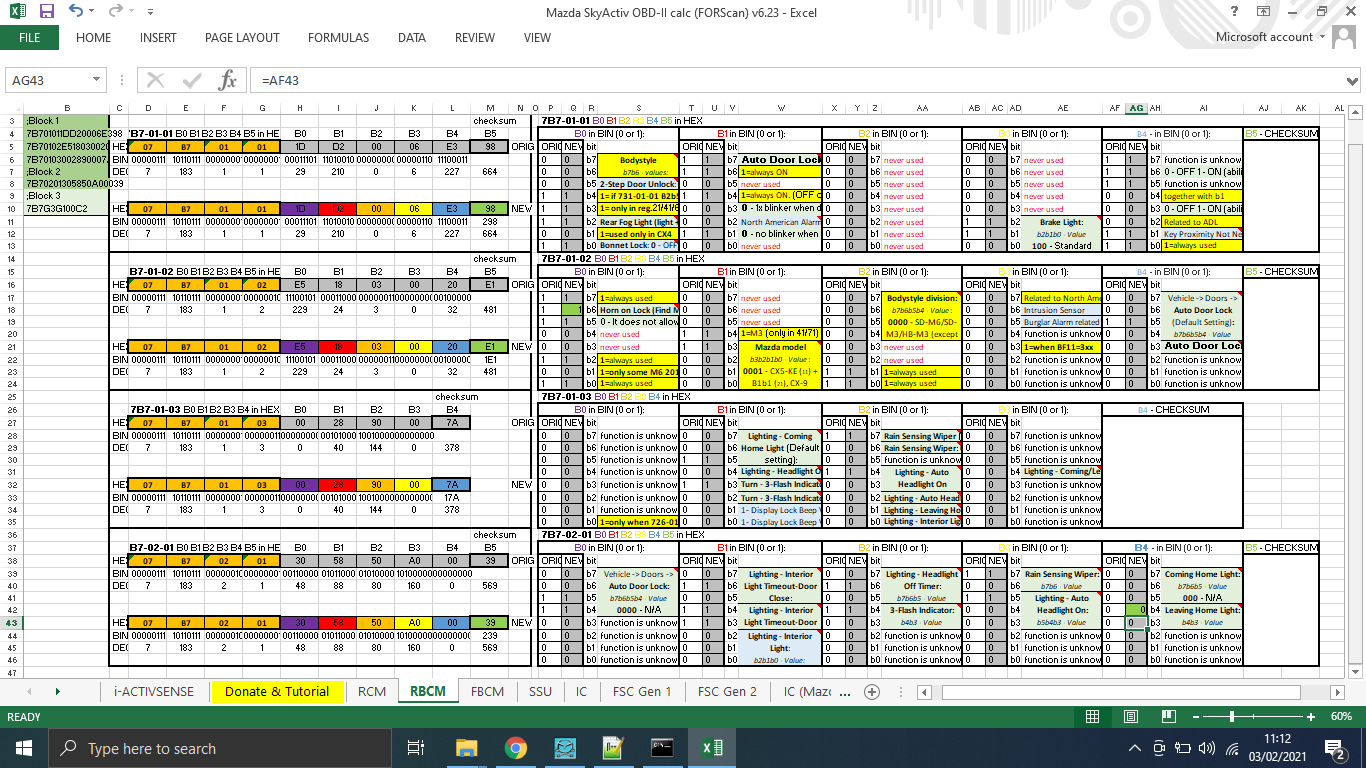Open File Explorer from the taskbar
Screen dimensions: 1366x768
pos(467,748)
